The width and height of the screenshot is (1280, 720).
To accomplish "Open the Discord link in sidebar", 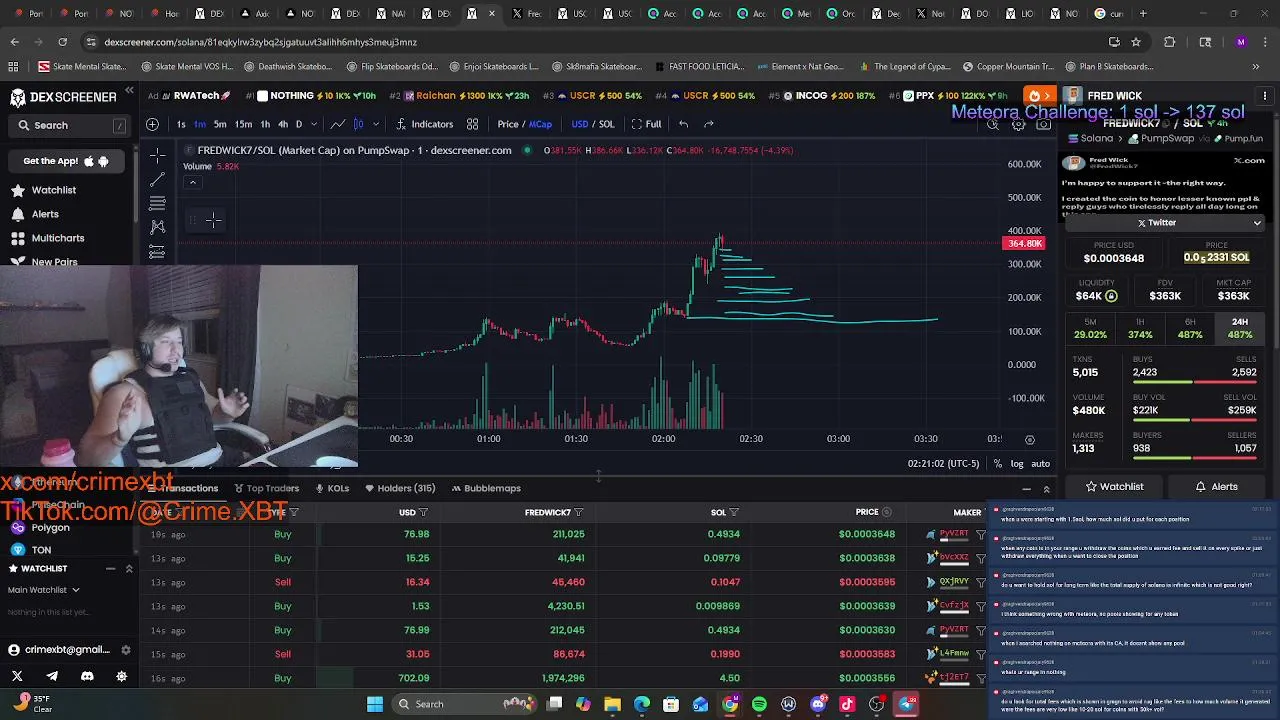I will [x=87, y=677].
